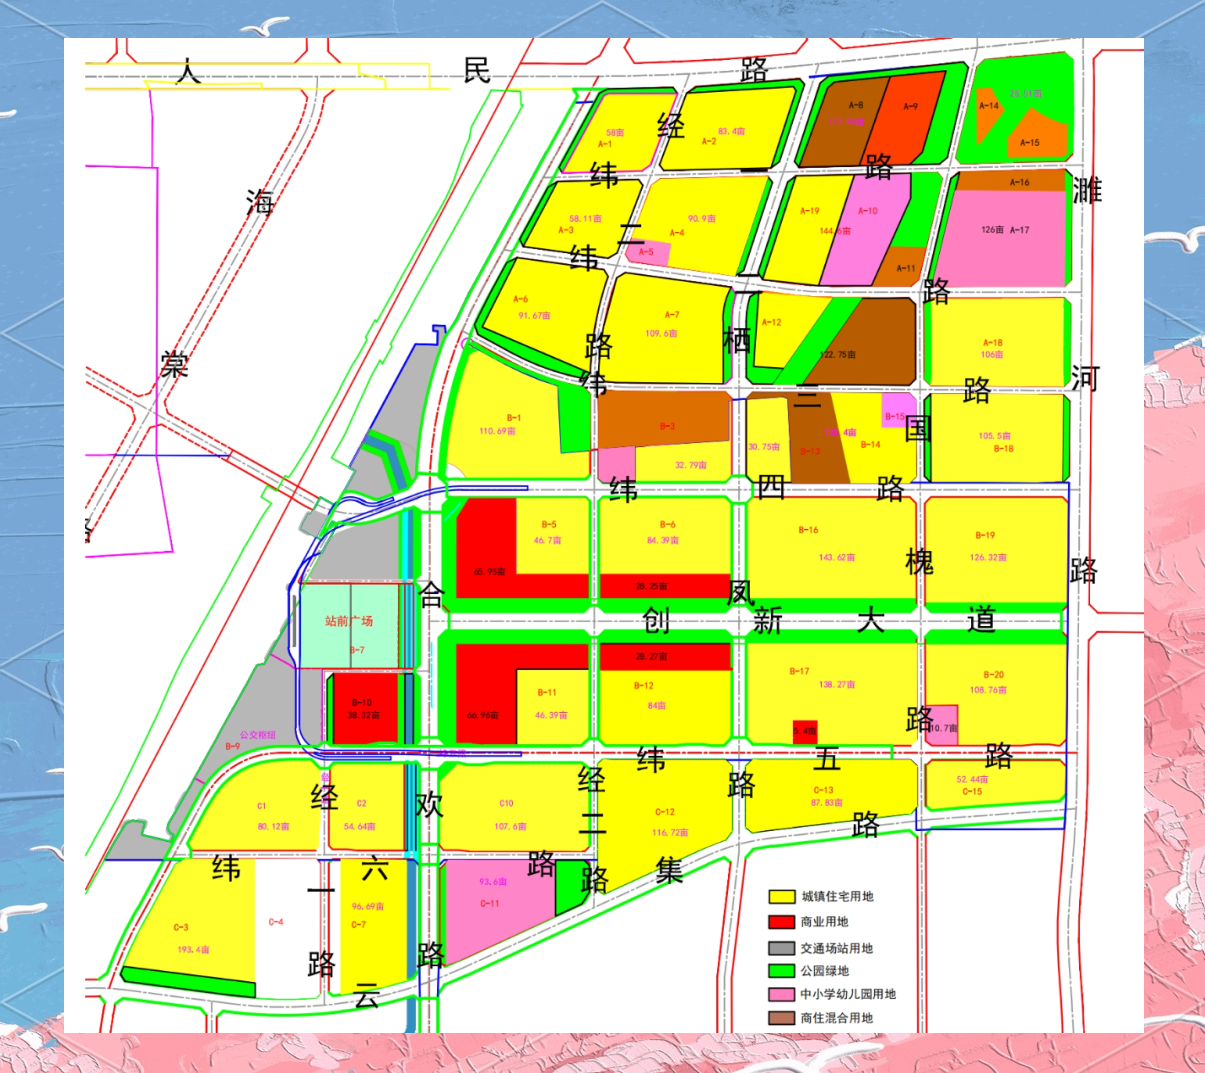Select the grey 交通场站用地 legend swatch
This screenshot has height=1073, width=1205.
[x=782, y=948]
